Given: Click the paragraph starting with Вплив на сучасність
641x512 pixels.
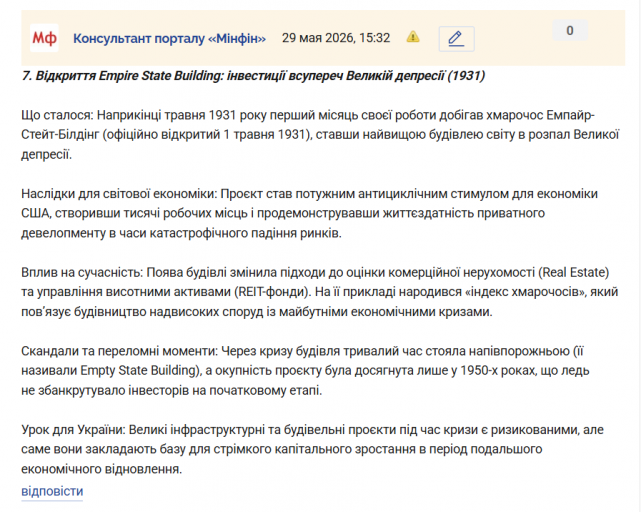Looking at the screenshot, I should pos(319,292).
